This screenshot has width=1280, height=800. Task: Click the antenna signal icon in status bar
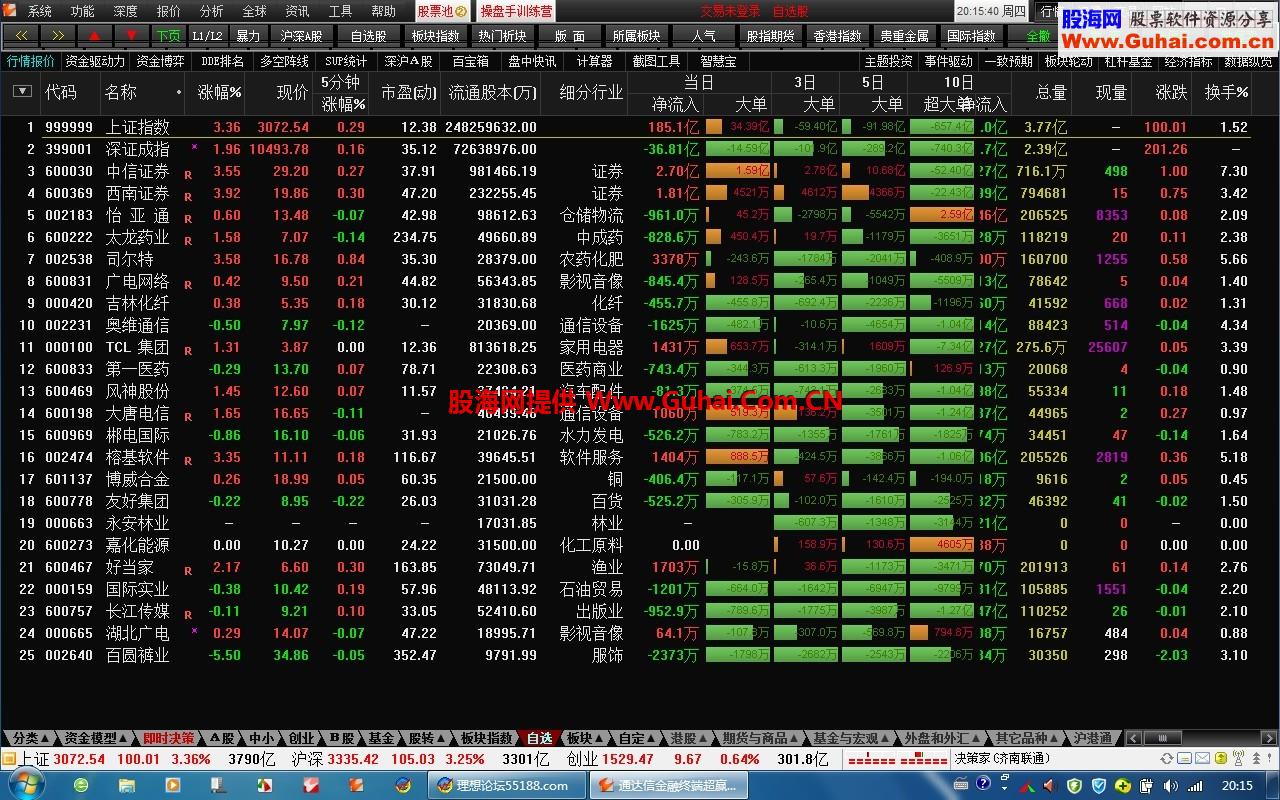pyautogui.click(x=1238, y=757)
